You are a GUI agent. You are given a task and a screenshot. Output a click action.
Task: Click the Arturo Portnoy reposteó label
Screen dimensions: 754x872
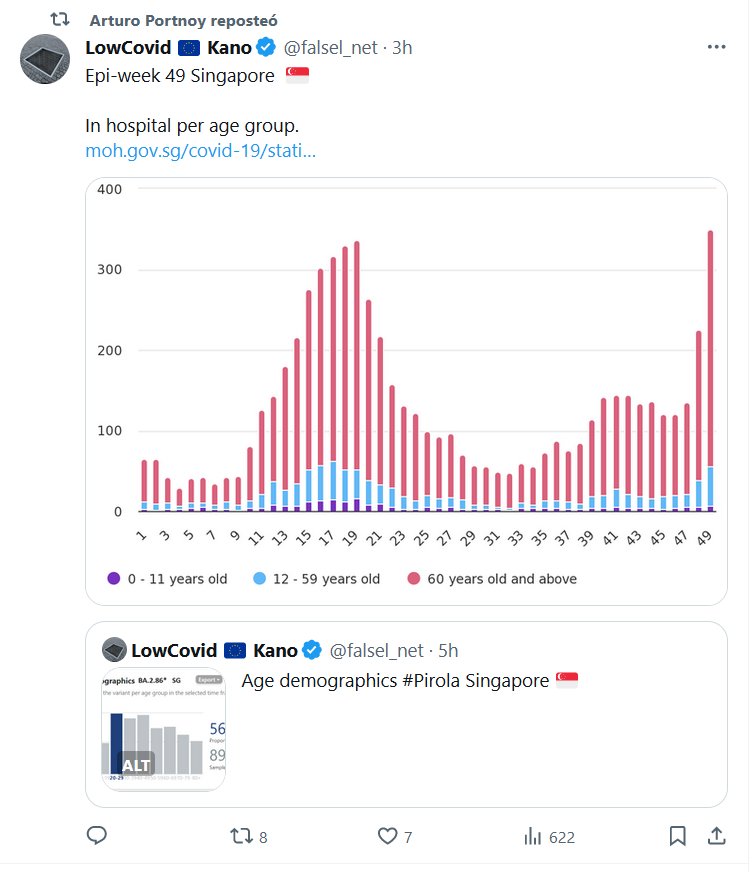tap(183, 20)
